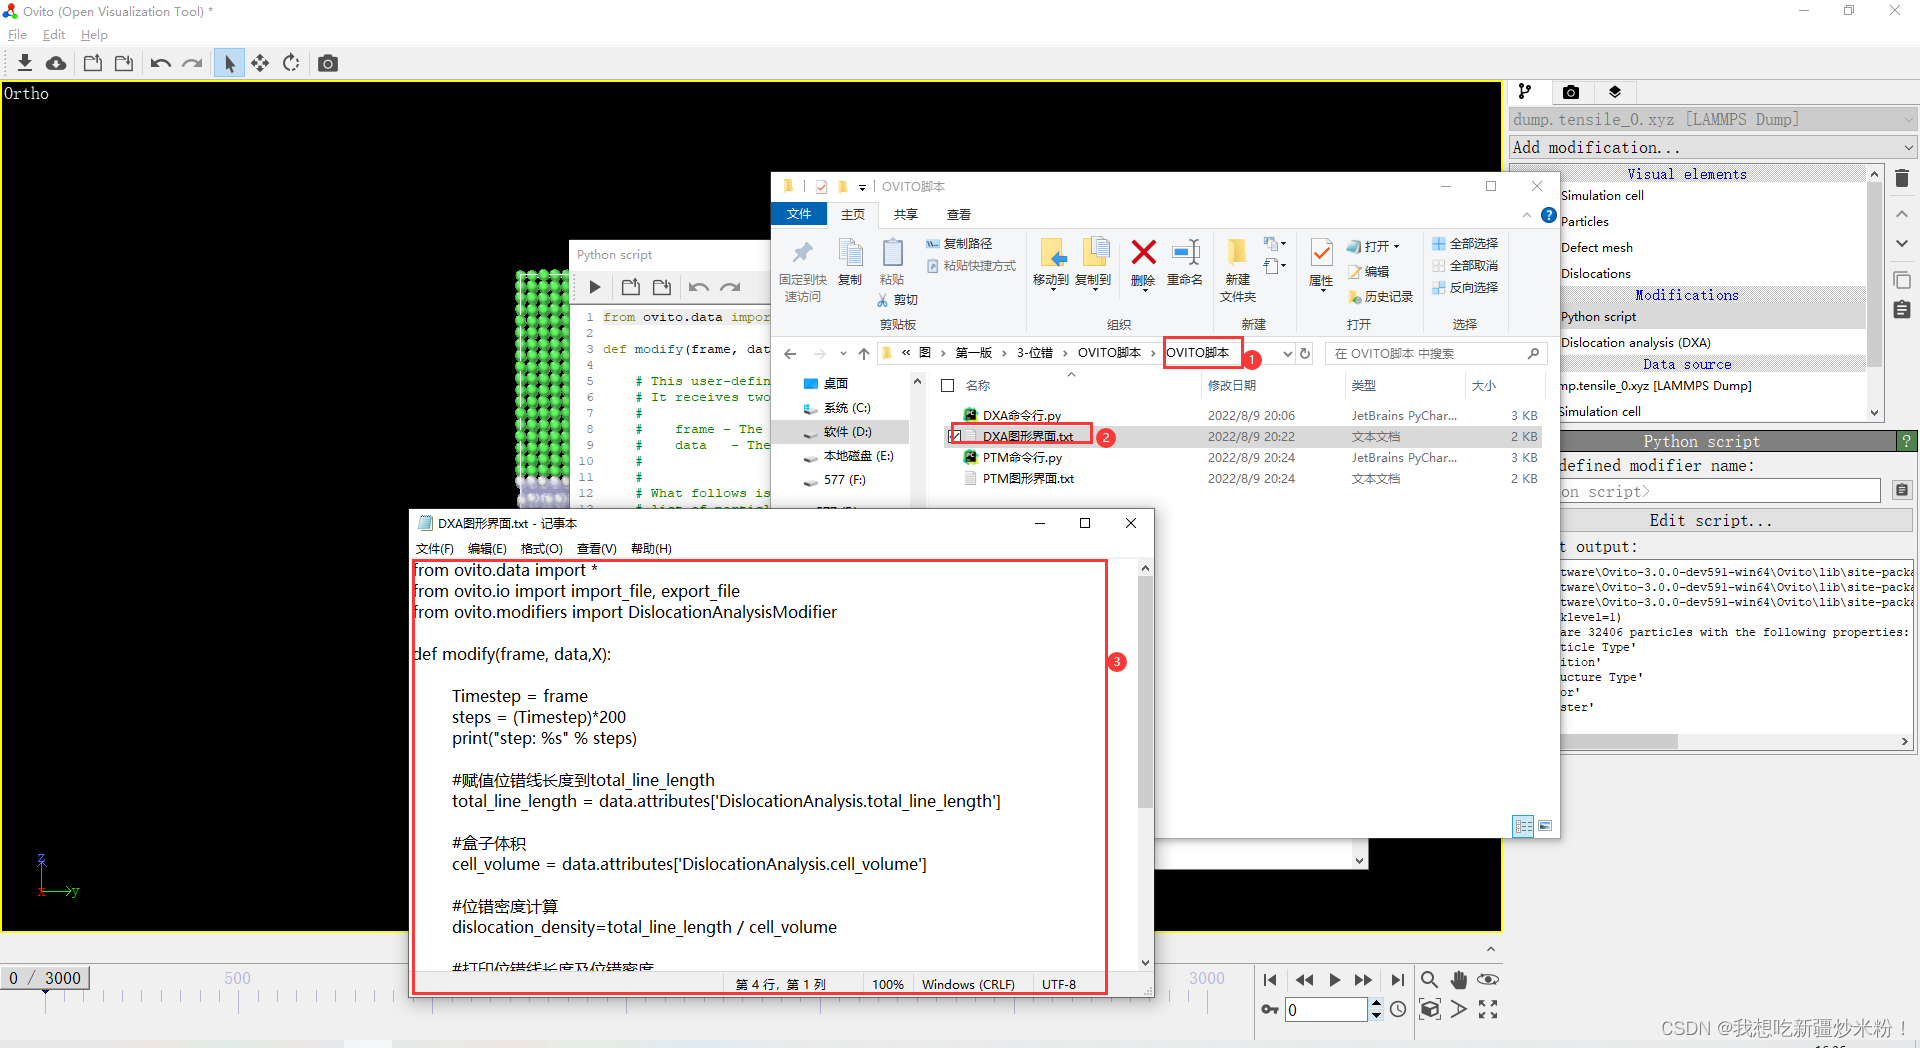Toggle the Dislocations visual element entry

(1597, 273)
